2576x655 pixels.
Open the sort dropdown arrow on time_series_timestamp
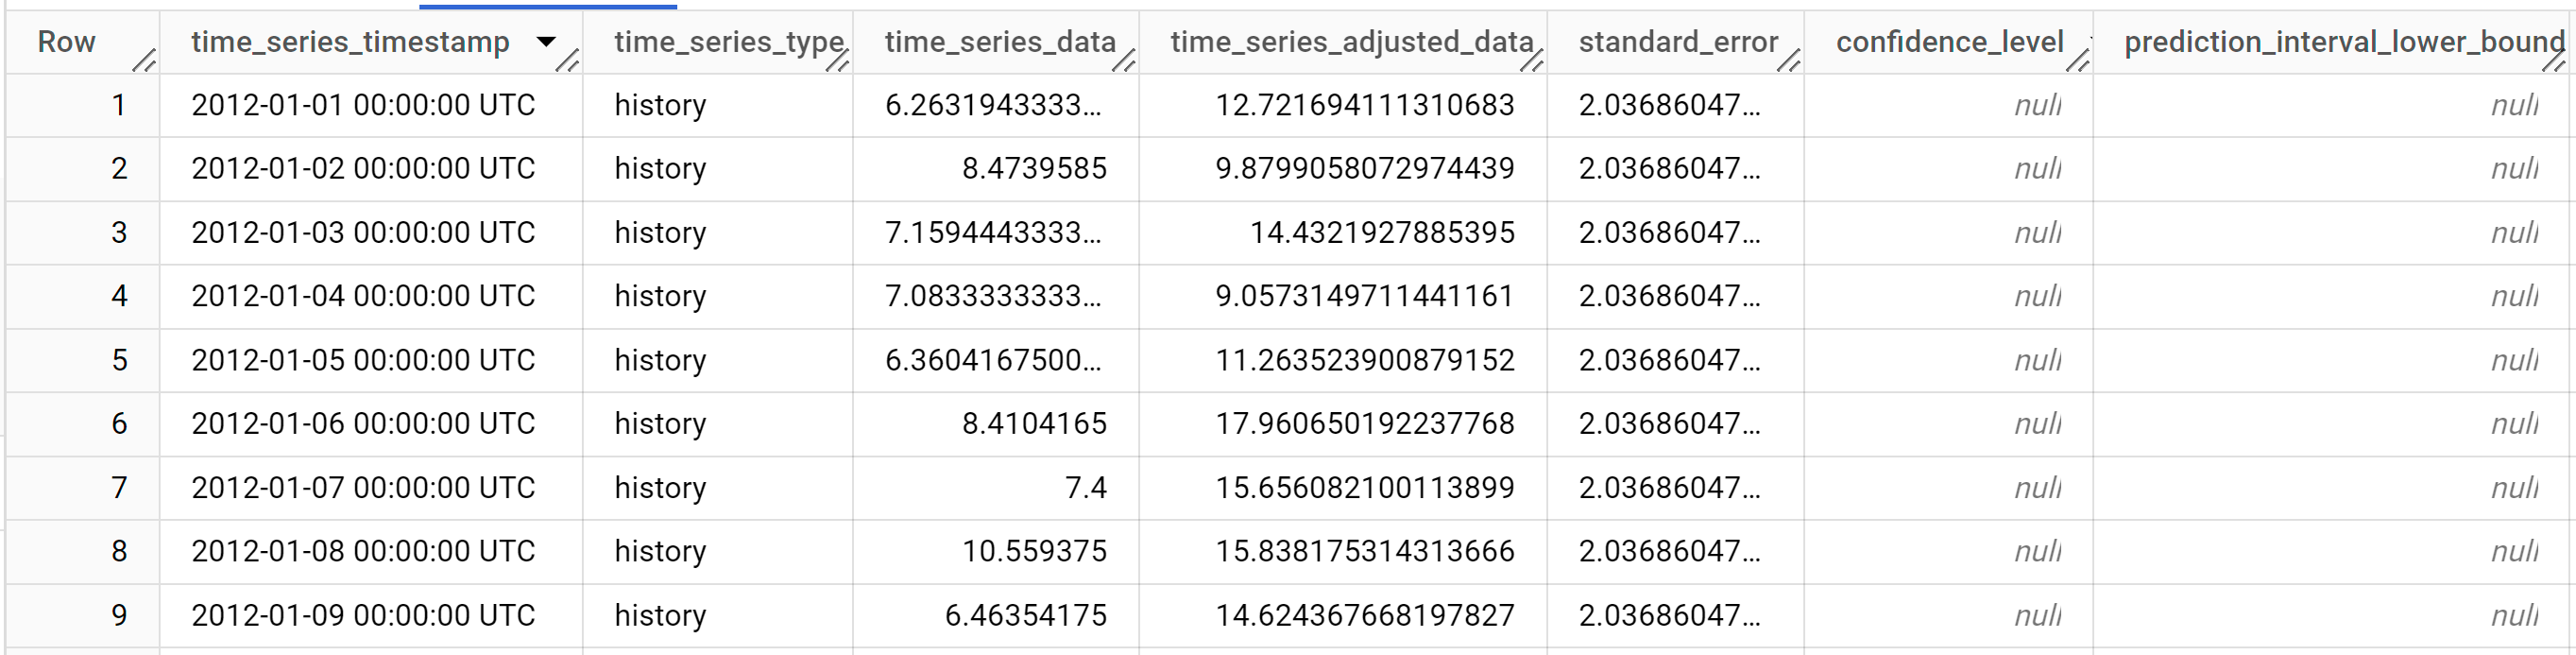pyautogui.click(x=546, y=42)
